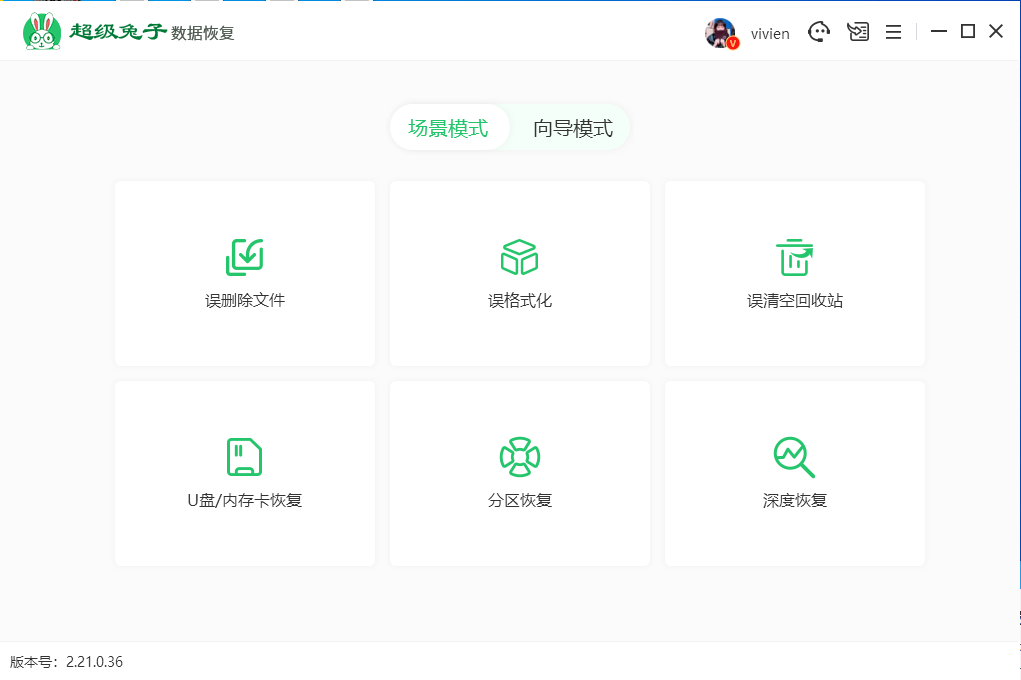Image resolution: width=1021 pixels, height=680 pixels.
Task: Click 超级兔子 数据恢复 title text
Action: coord(152,32)
